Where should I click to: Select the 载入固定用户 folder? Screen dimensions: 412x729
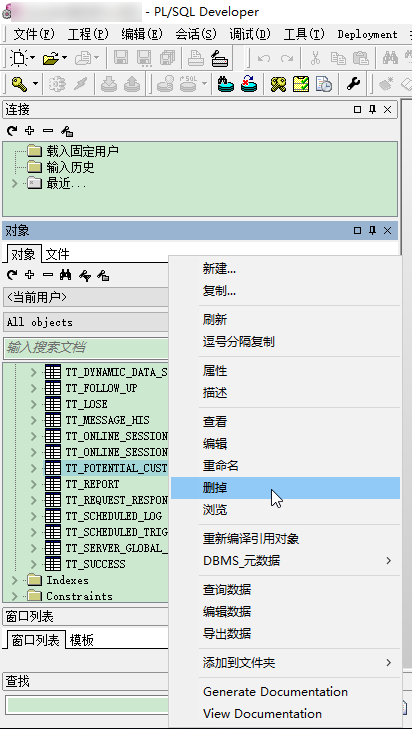82,151
